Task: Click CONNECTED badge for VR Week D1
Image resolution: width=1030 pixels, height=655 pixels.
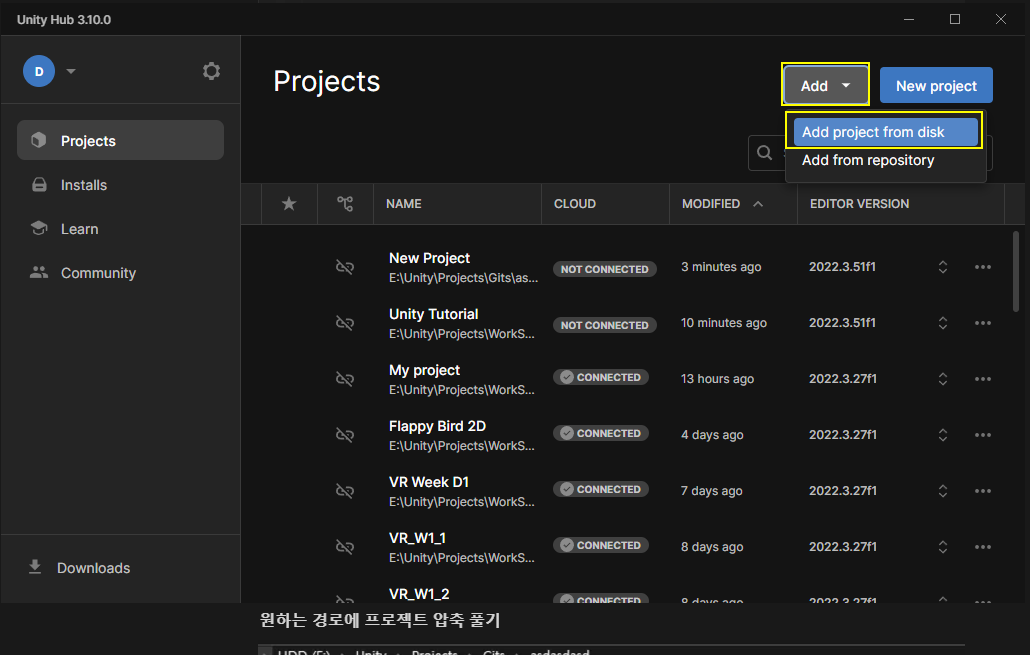Action: coord(600,489)
